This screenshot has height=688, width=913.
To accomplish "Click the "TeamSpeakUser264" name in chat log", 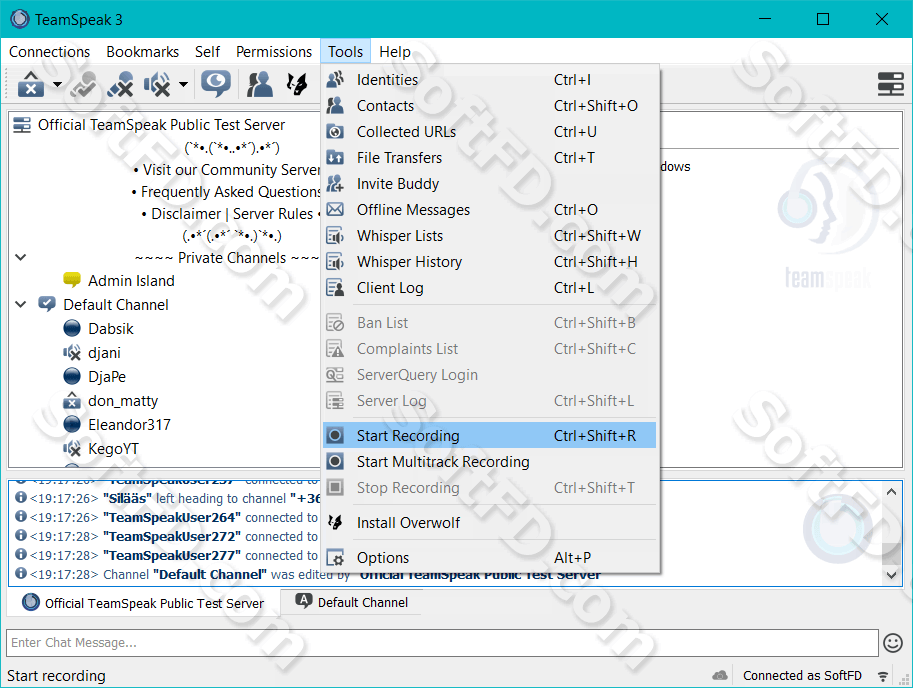I will tap(172, 517).
